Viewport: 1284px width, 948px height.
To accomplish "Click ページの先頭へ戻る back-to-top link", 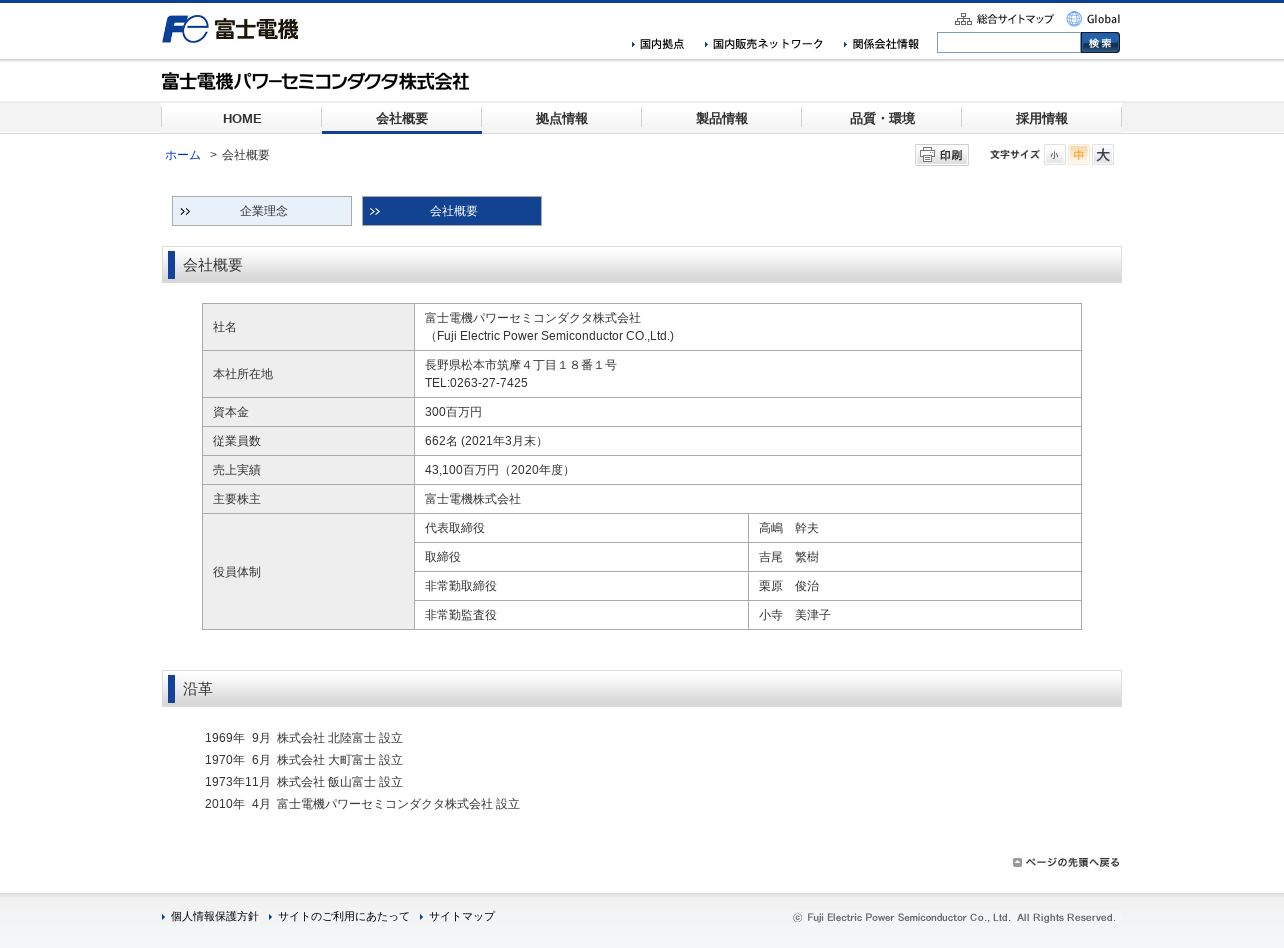I will pyautogui.click(x=1066, y=862).
